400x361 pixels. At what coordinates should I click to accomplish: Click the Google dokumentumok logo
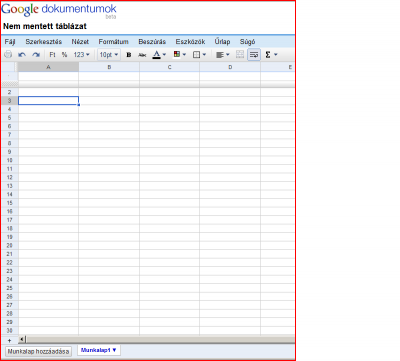59,10
